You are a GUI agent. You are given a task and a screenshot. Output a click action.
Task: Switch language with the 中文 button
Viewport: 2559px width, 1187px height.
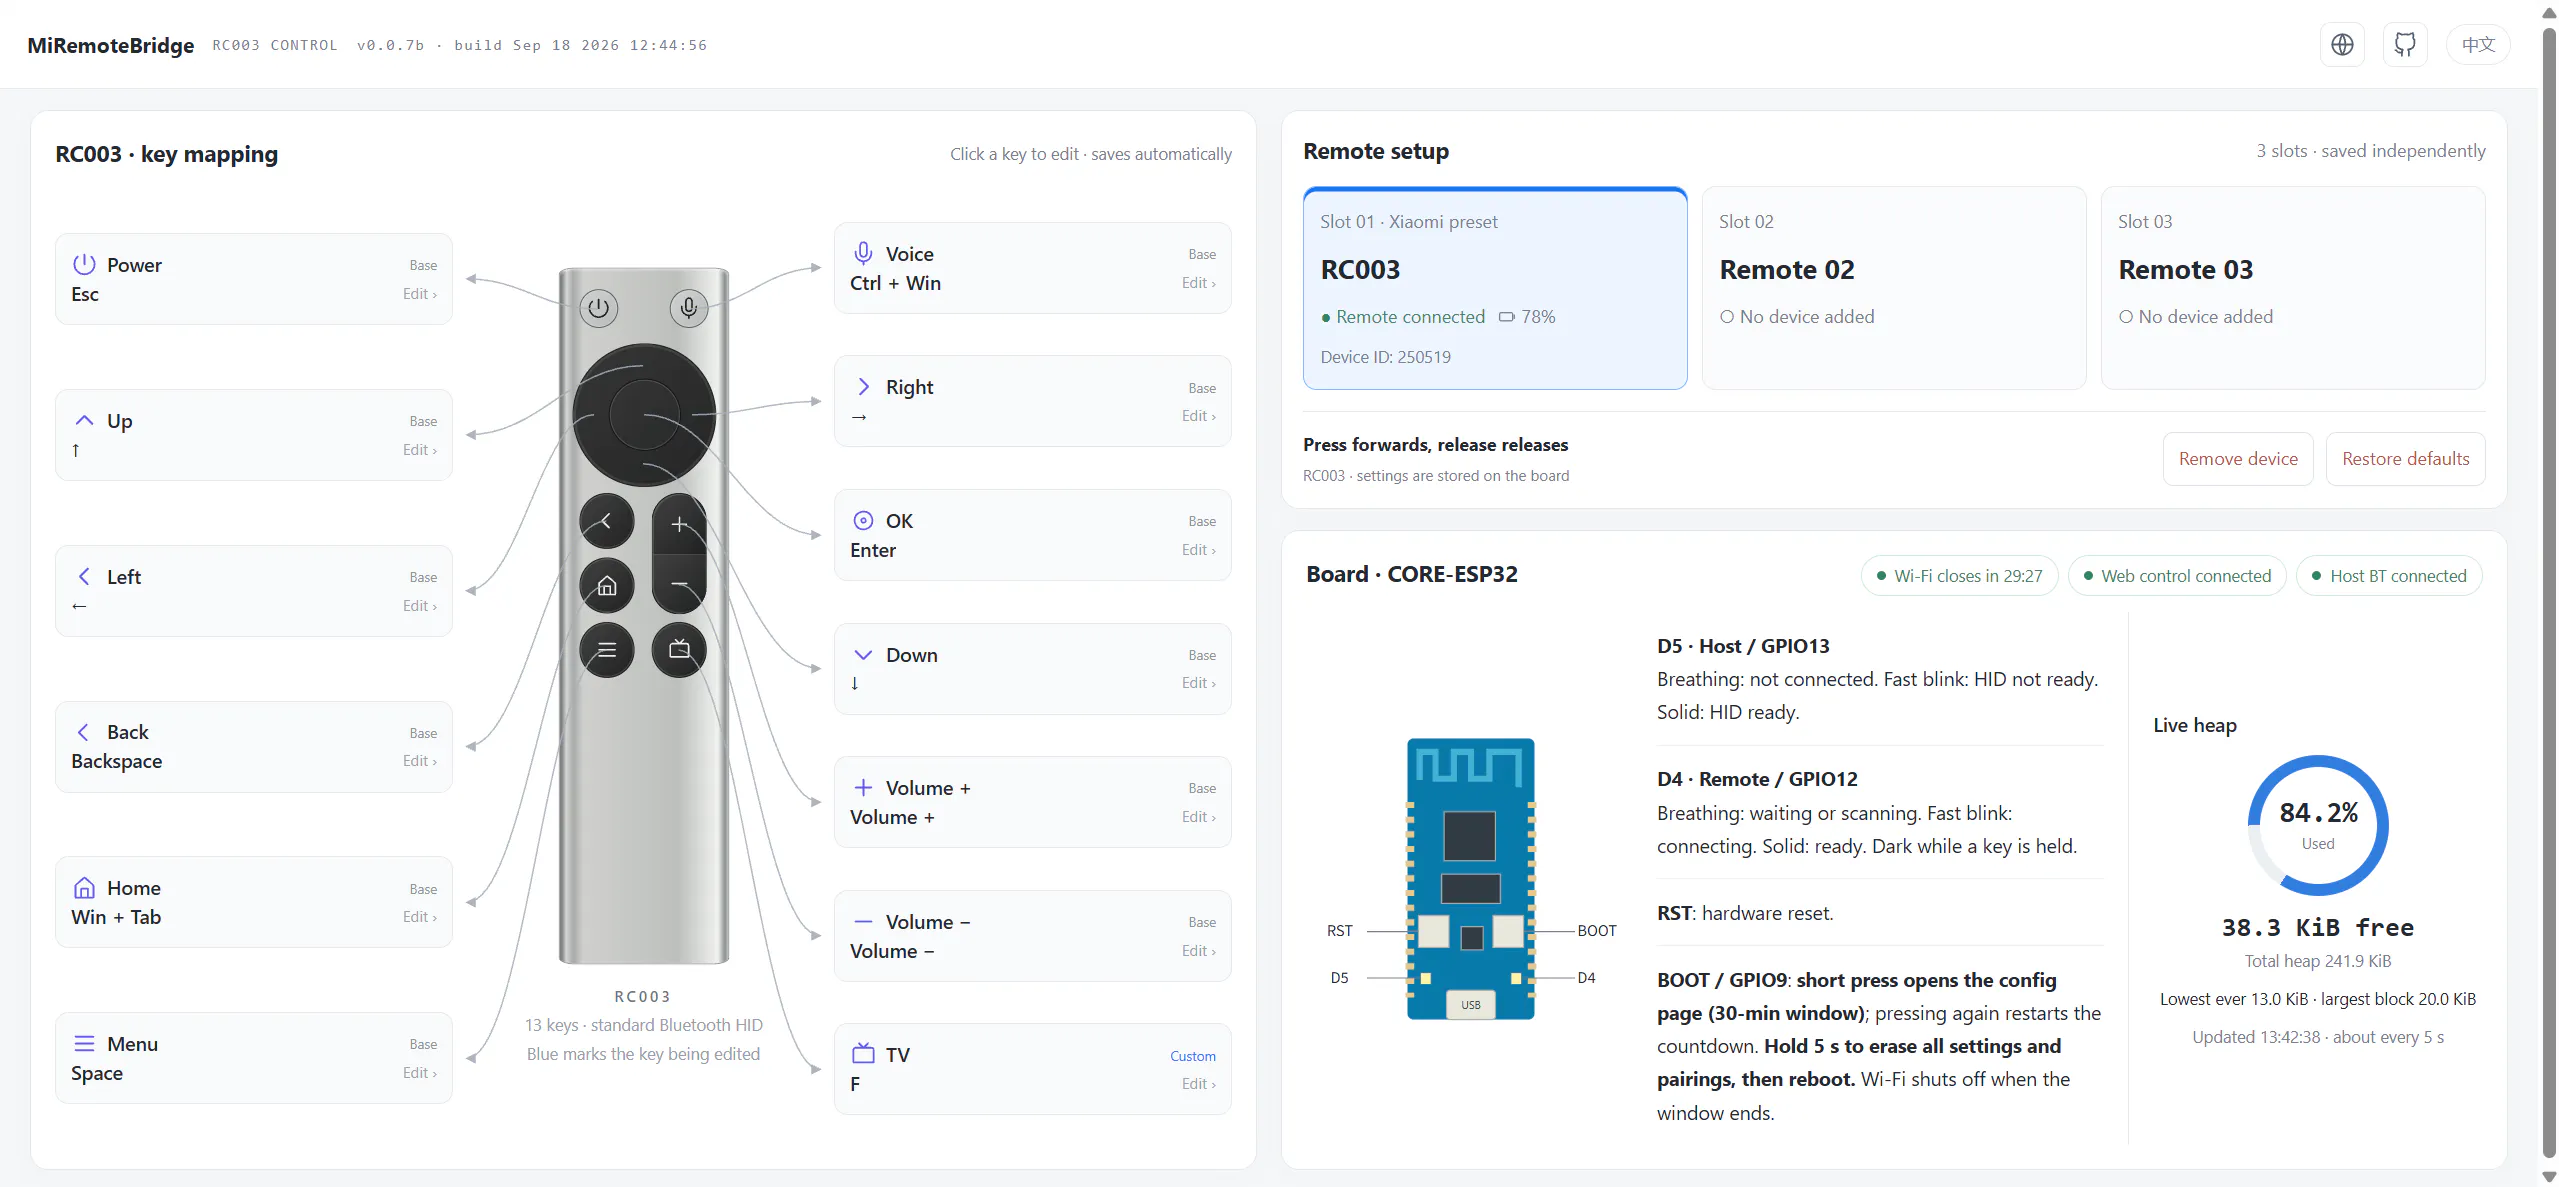pos(2477,45)
